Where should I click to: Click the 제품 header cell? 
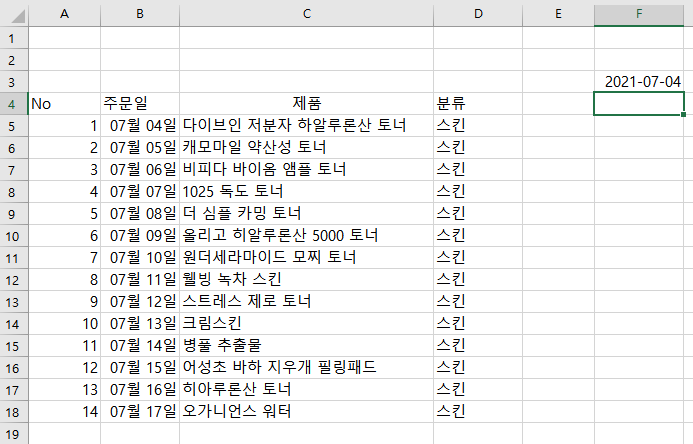pyautogui.click(x=306, y=104)
